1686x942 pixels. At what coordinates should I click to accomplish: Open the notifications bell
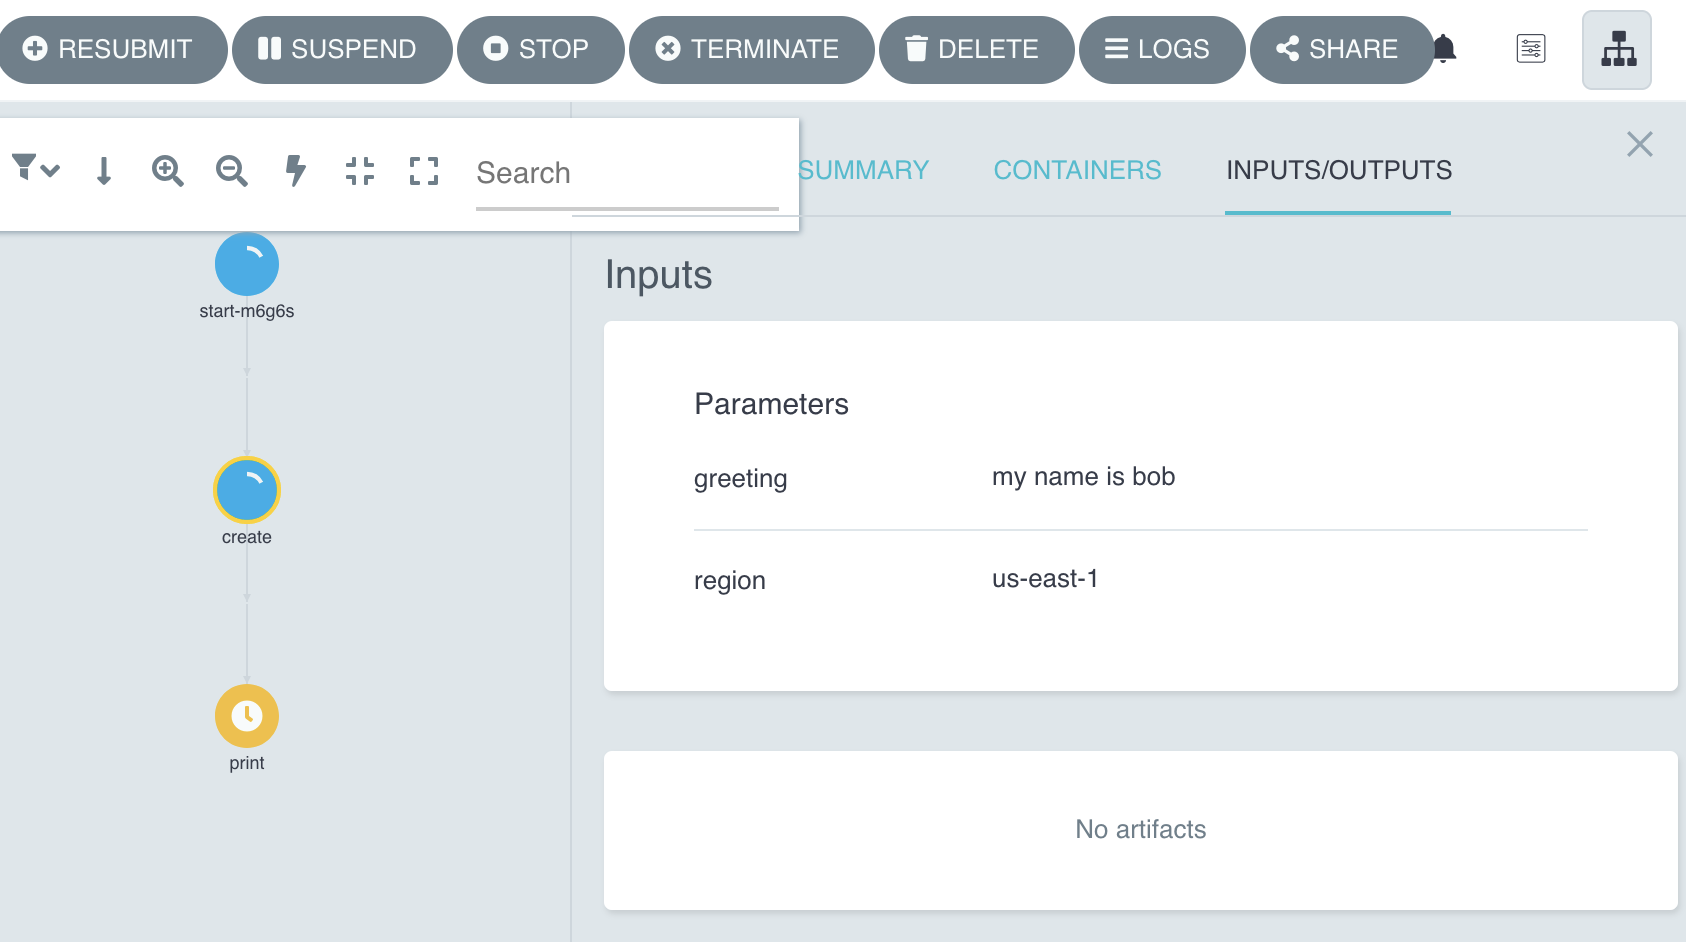coord(1446,47)
